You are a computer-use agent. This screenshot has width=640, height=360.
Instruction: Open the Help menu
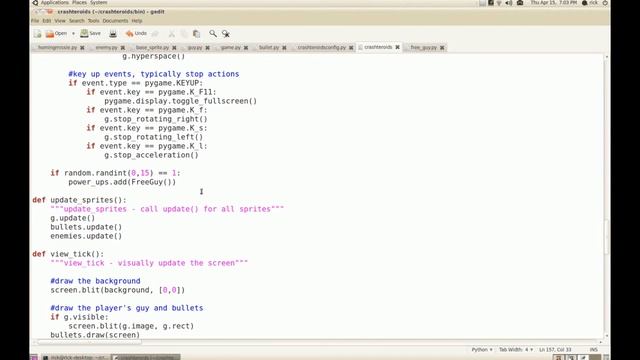pos(137,21)
